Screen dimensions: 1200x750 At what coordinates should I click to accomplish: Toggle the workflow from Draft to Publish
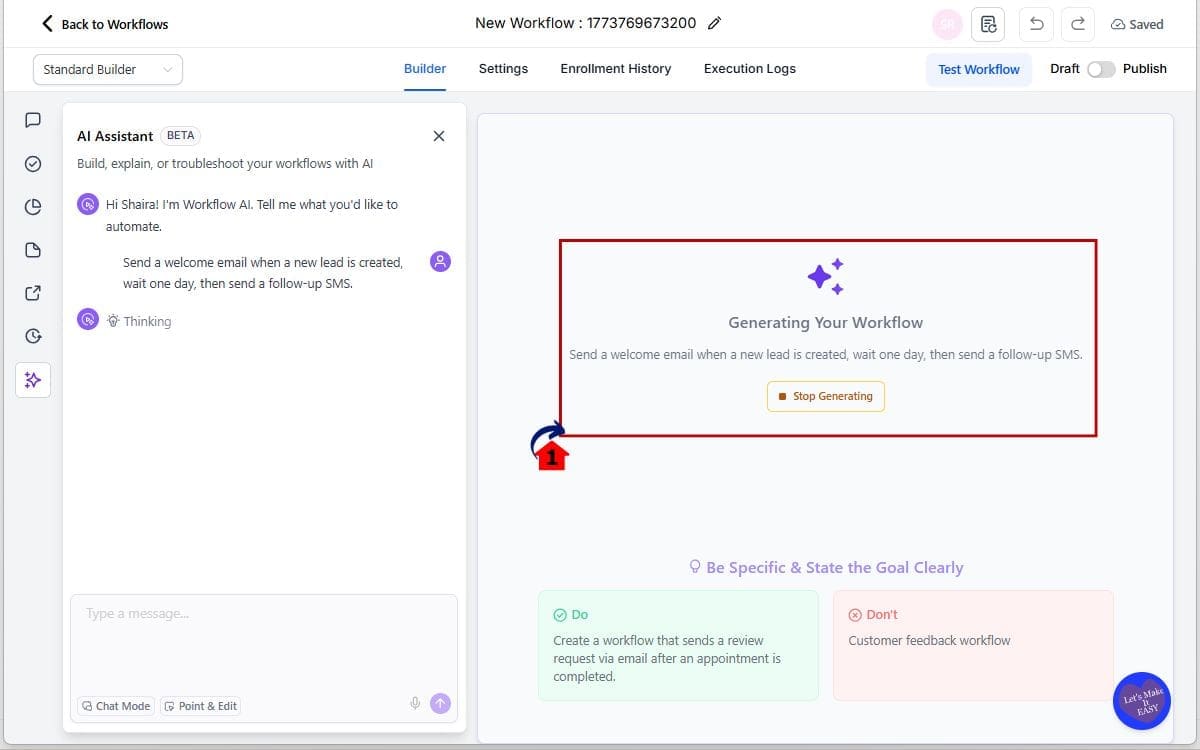click(x=1101, y=69)
